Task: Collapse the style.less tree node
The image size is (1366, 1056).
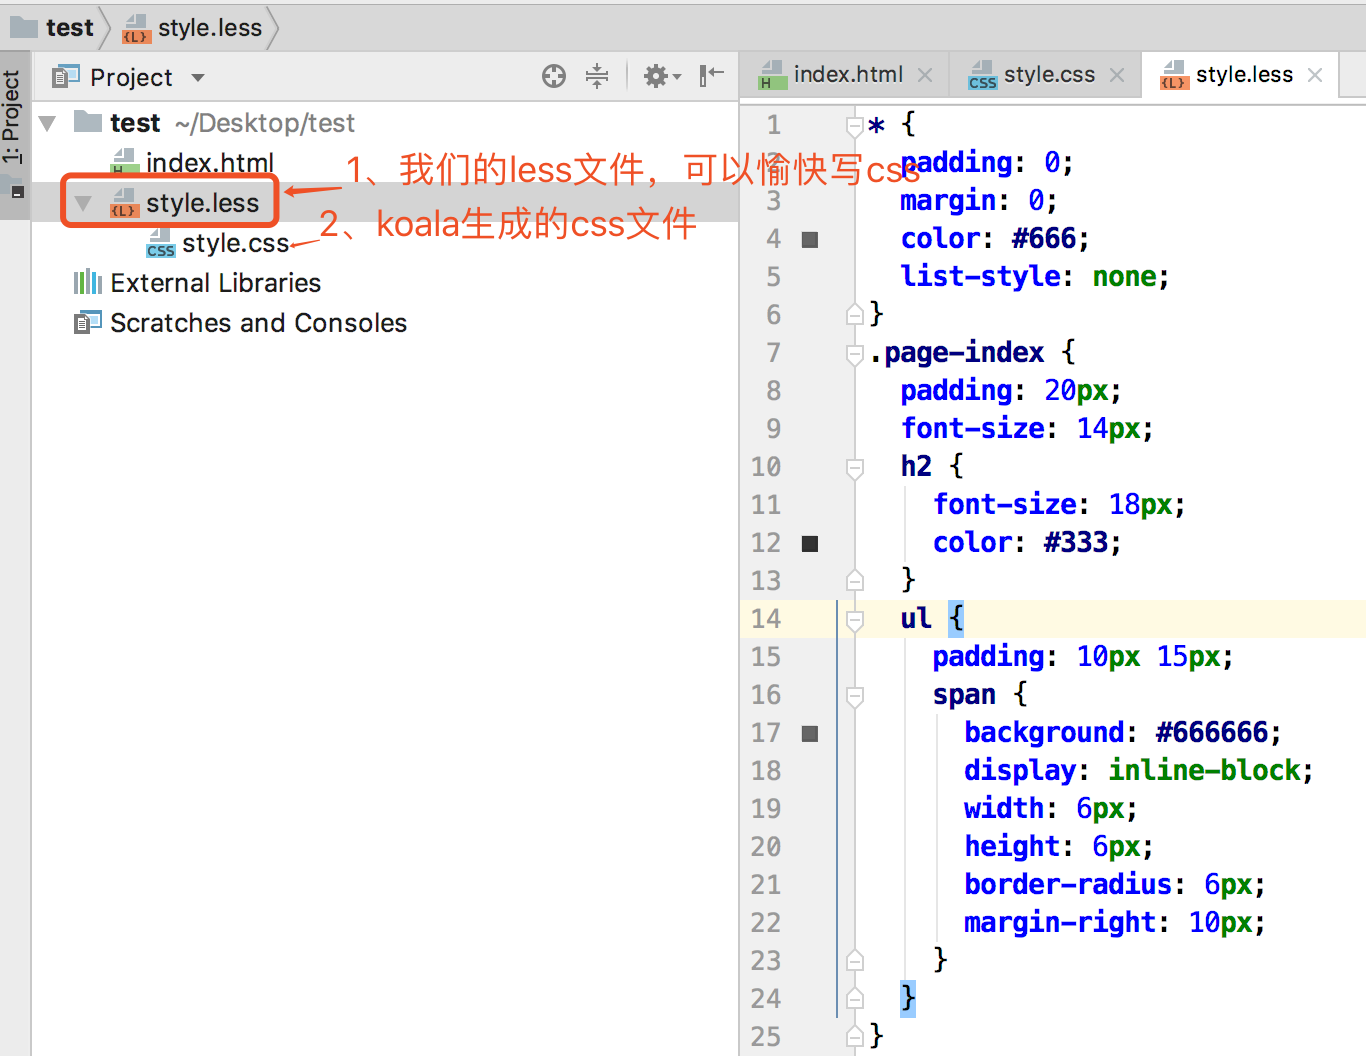Action: click(x=84, y=204)
